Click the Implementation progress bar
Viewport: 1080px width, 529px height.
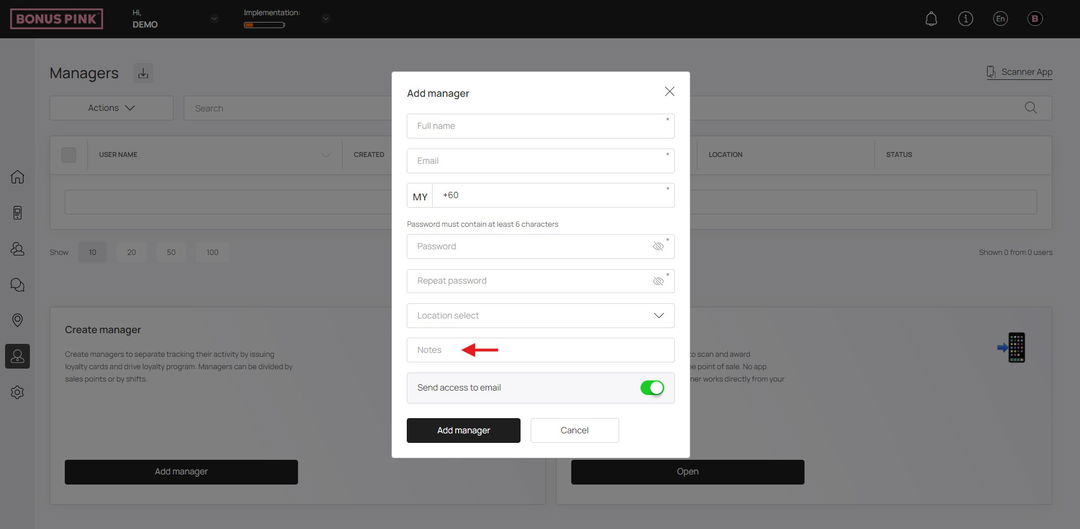pyautogui.click(x=264, y=25)
